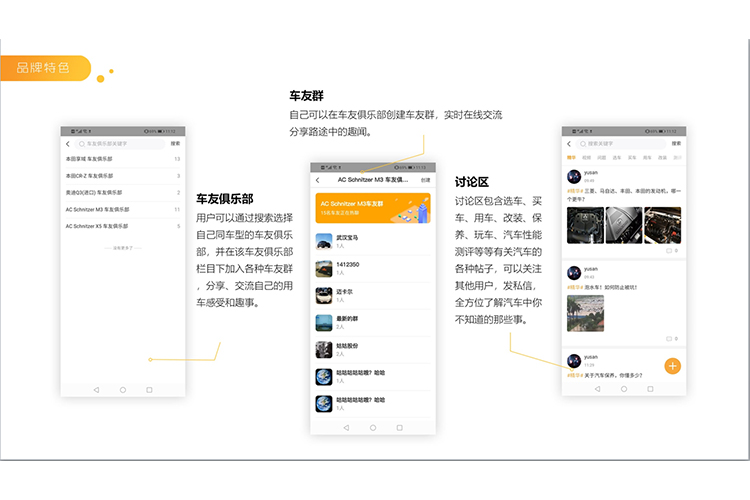Switch to the 选车 tab
The height and width of the screenshot is (500, 750).
click(617, 157)
